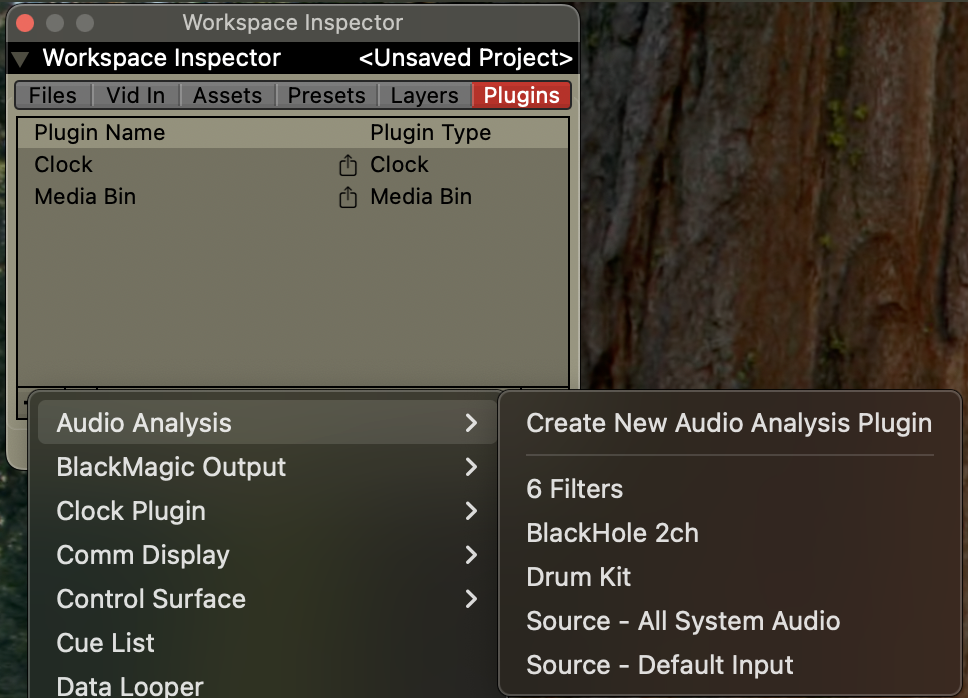Image resolution: width=968 pixels, height=698 pixels.
Task: Choose Data Looper from the menu
Action: point(267,685)
